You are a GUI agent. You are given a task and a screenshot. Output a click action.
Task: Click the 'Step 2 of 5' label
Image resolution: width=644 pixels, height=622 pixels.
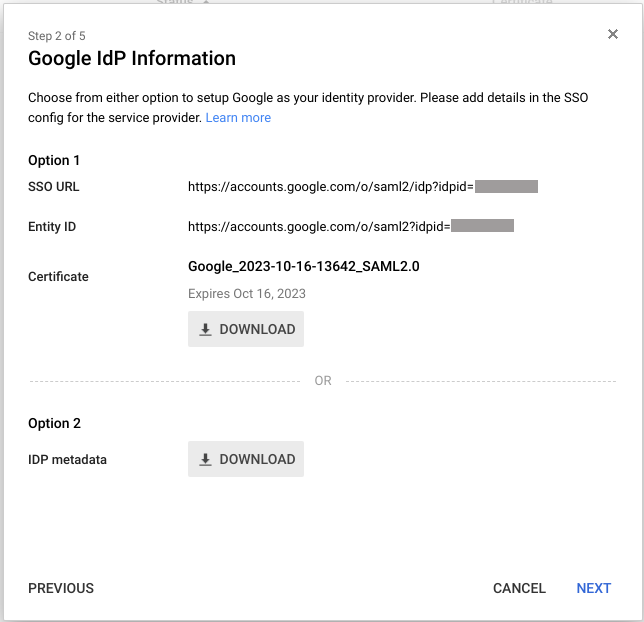[57, 36]
